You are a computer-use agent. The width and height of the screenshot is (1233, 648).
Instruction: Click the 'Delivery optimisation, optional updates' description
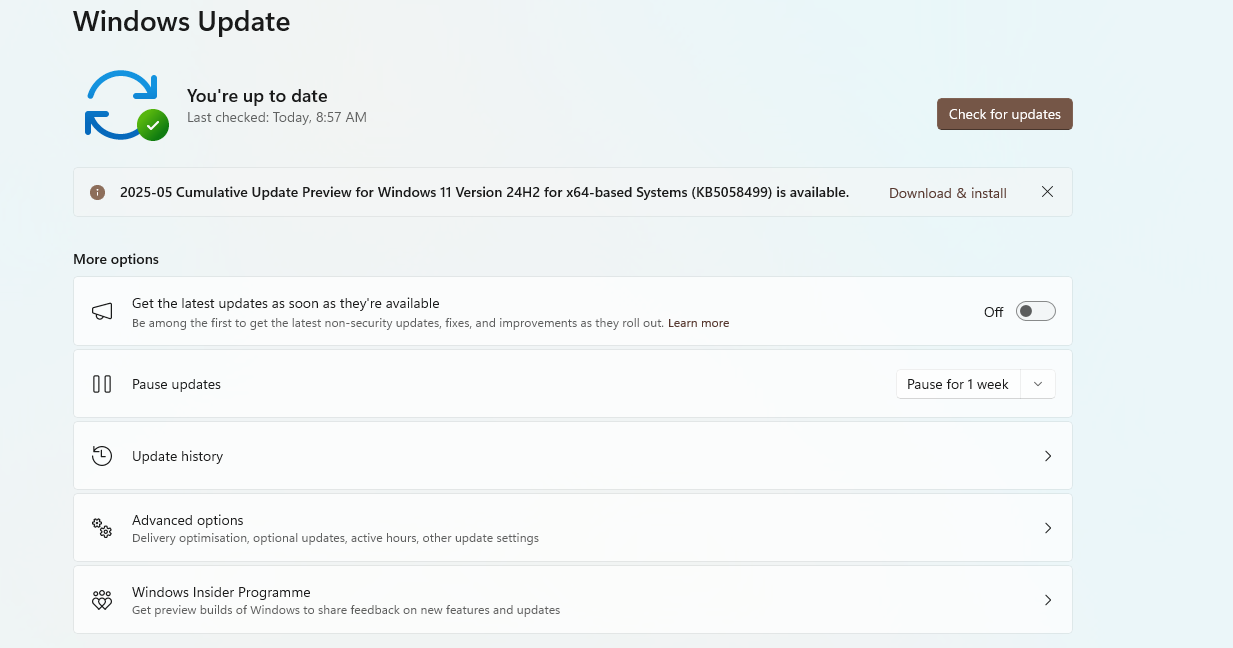point(335,538)
